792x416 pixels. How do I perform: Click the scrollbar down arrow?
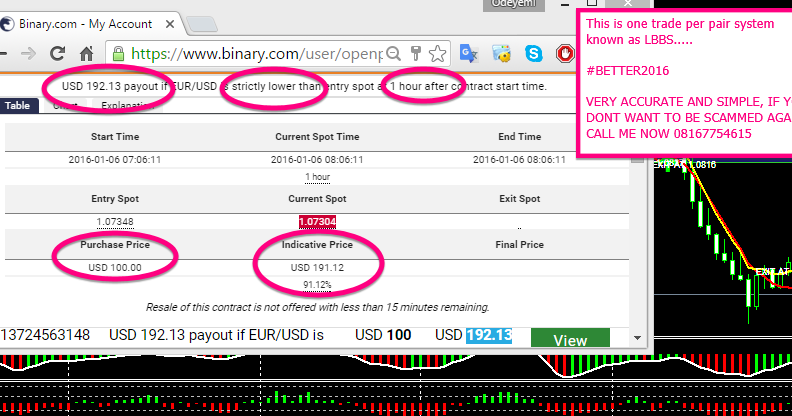pyautogui.click(x=637, y=338)
